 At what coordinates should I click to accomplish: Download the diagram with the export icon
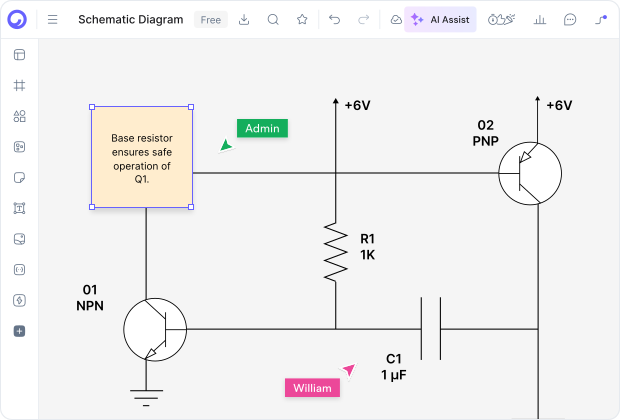point(244,19)
